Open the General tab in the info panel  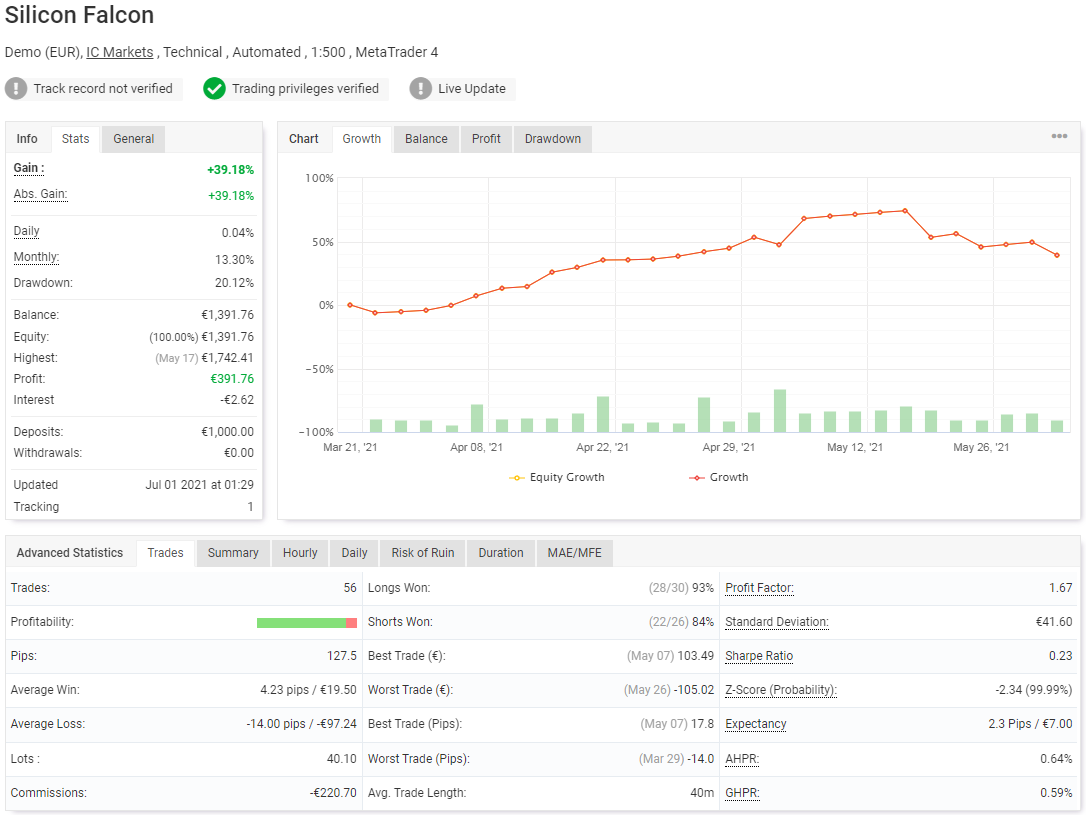pos(133,138)
